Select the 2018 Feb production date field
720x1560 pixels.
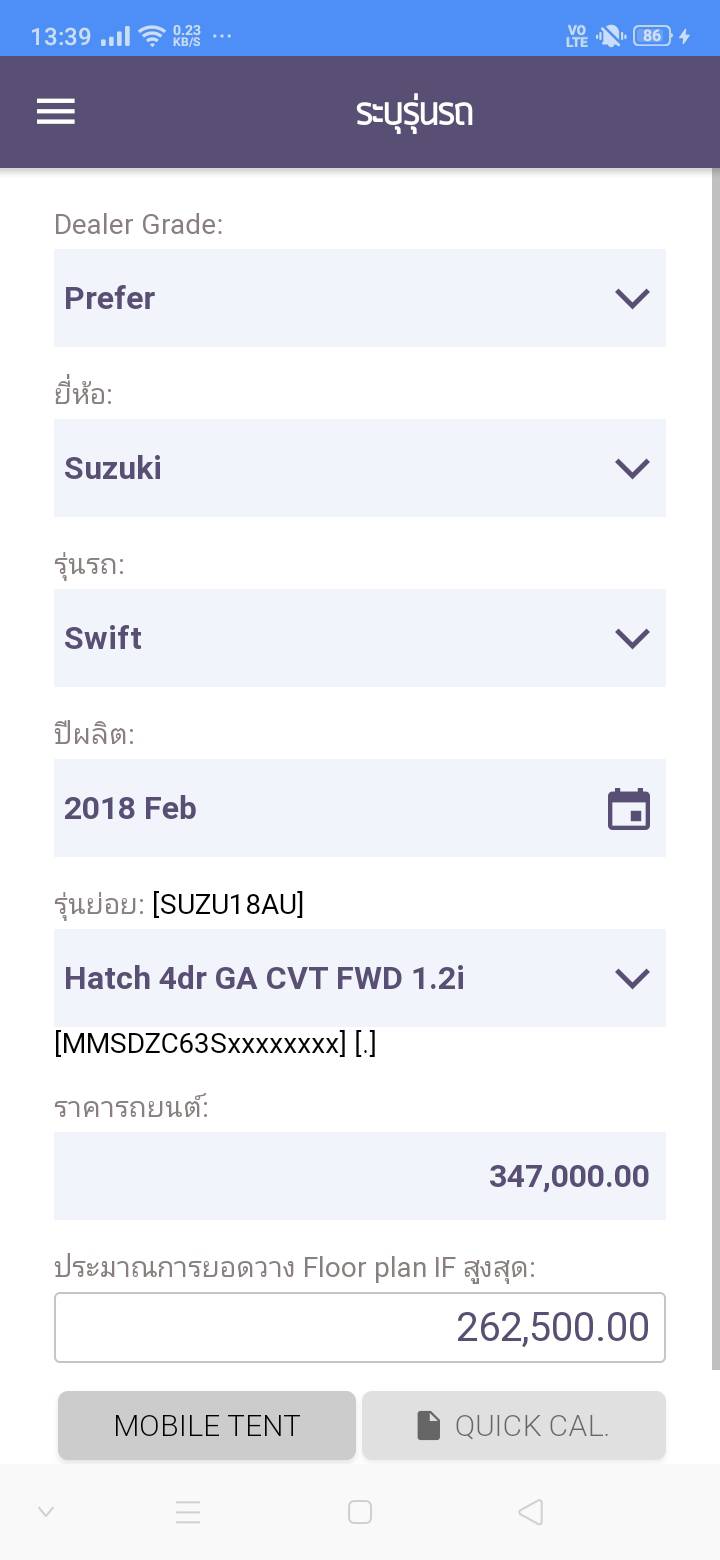click(x=330, y=808)
